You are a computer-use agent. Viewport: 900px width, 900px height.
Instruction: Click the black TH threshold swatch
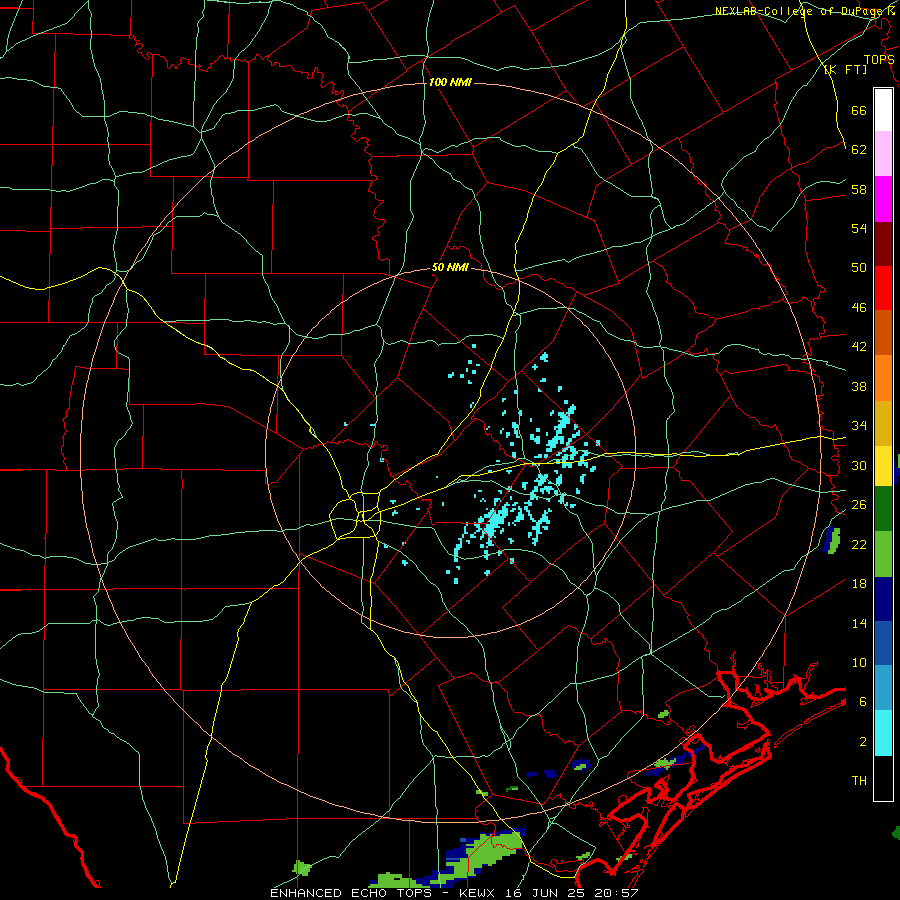pos(883,778)
